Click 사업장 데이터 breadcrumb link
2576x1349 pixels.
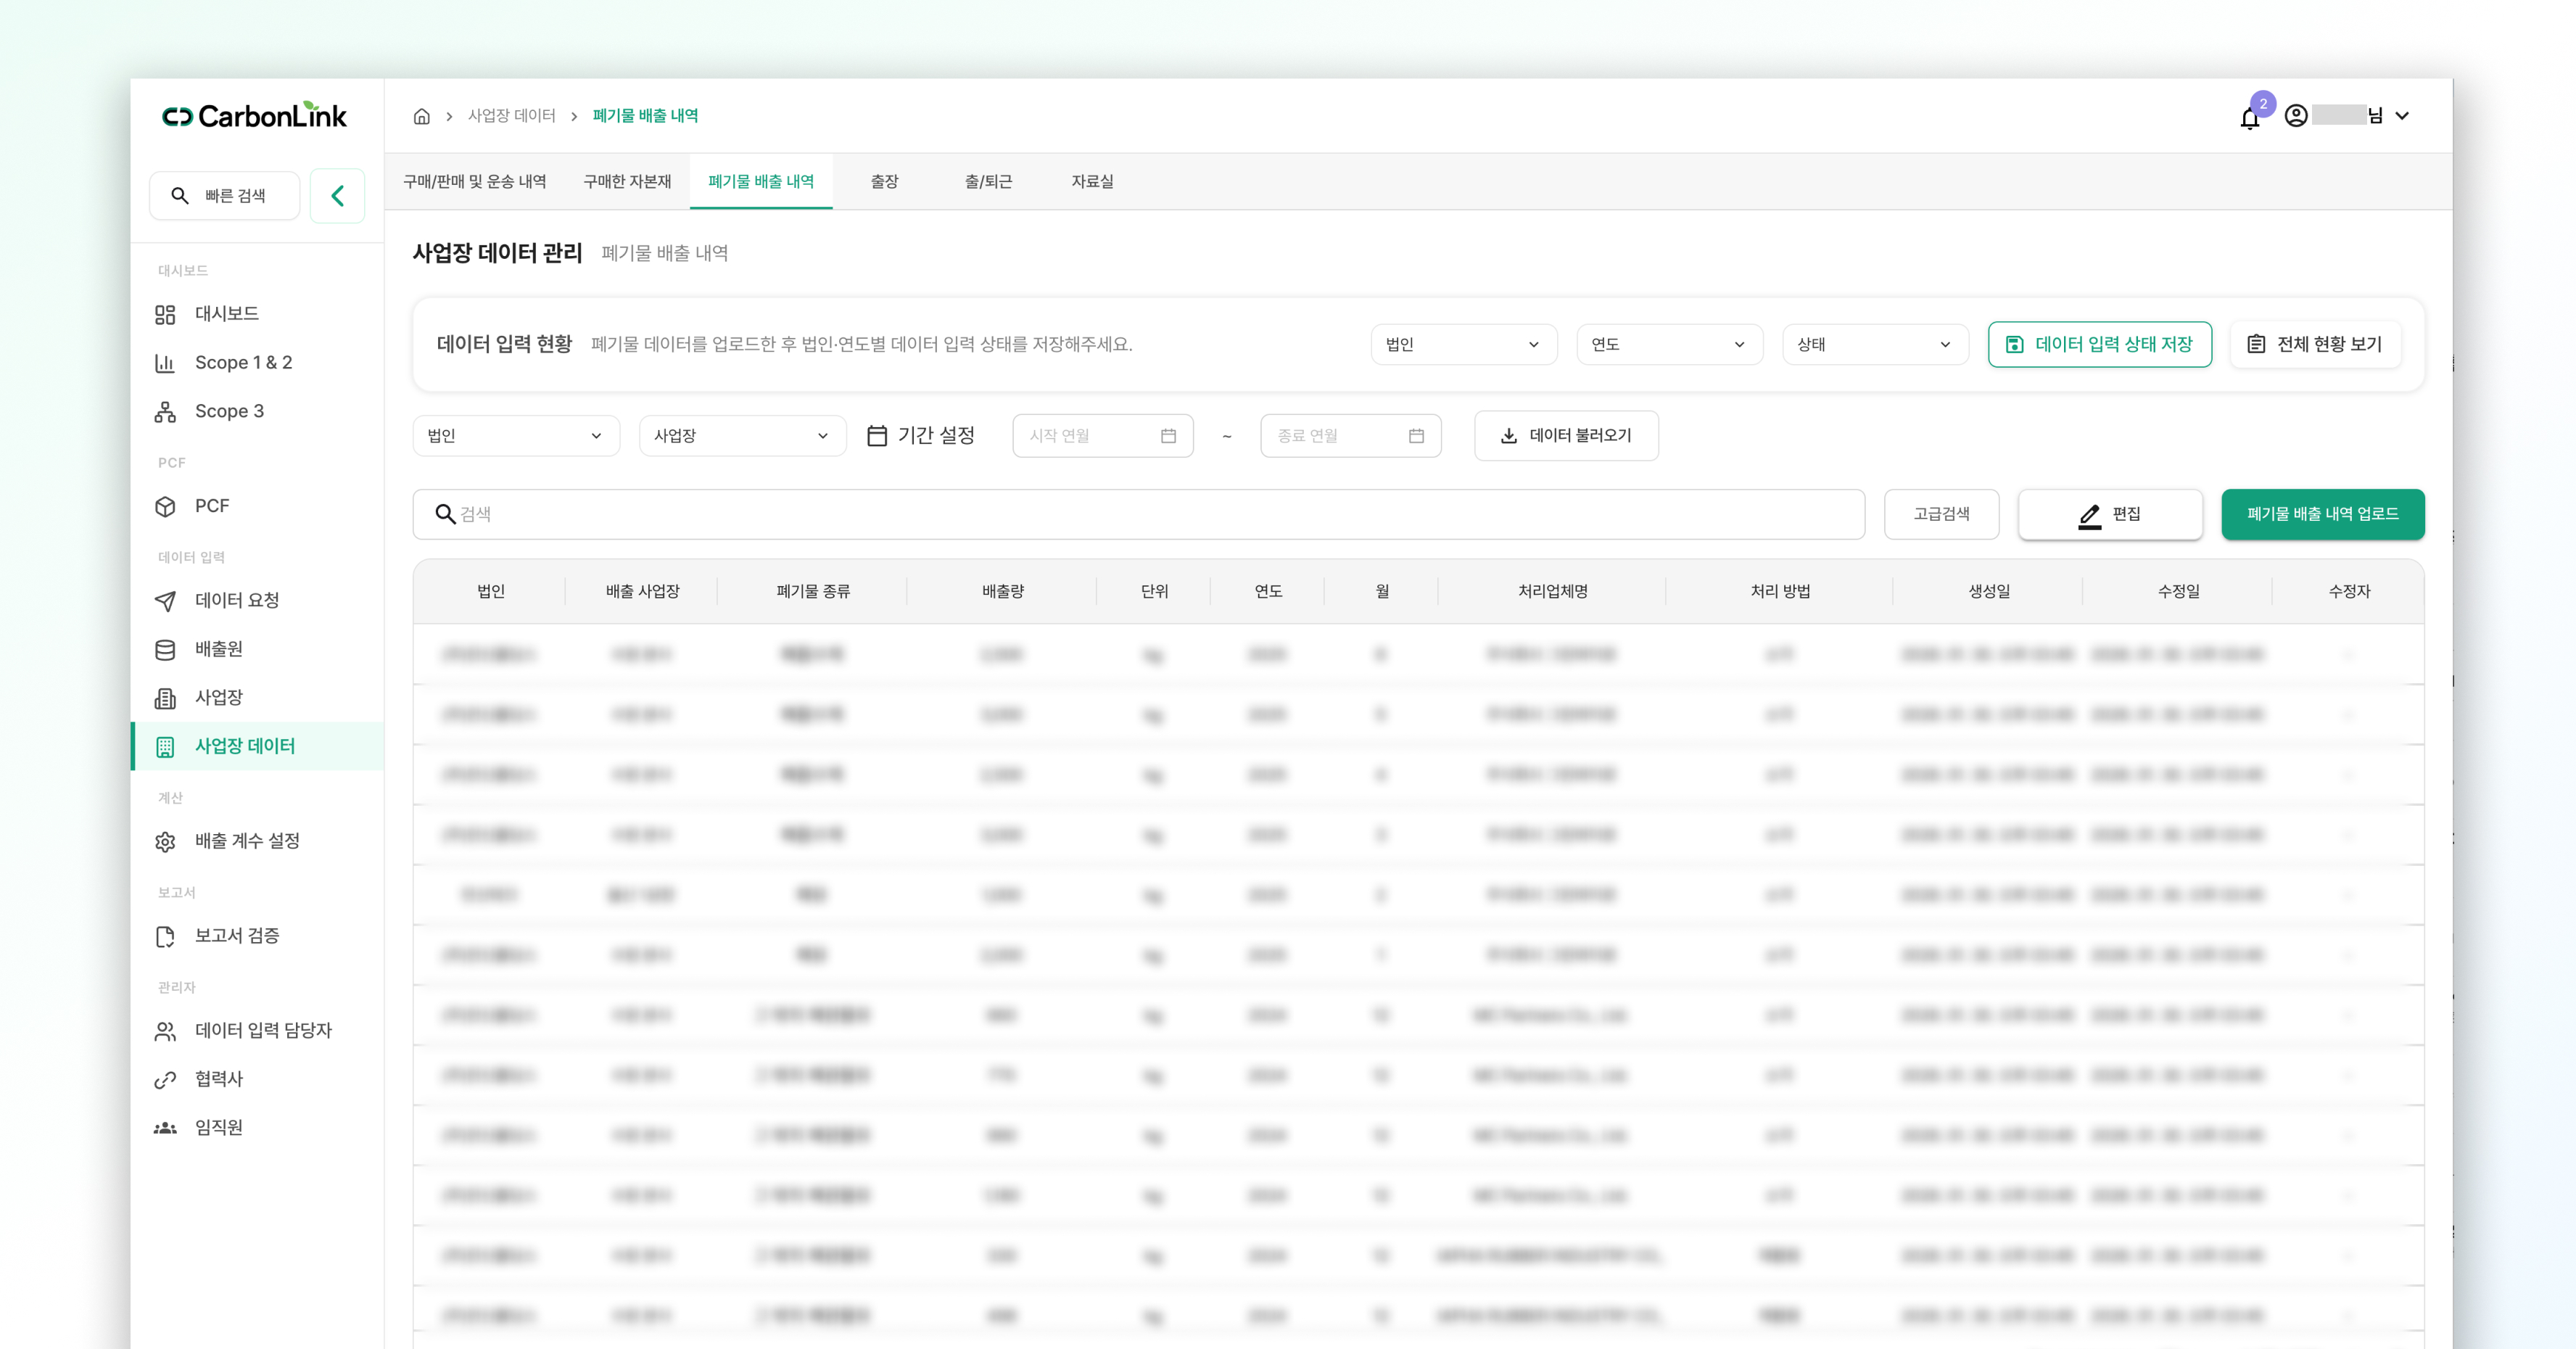tap(512, 116)
